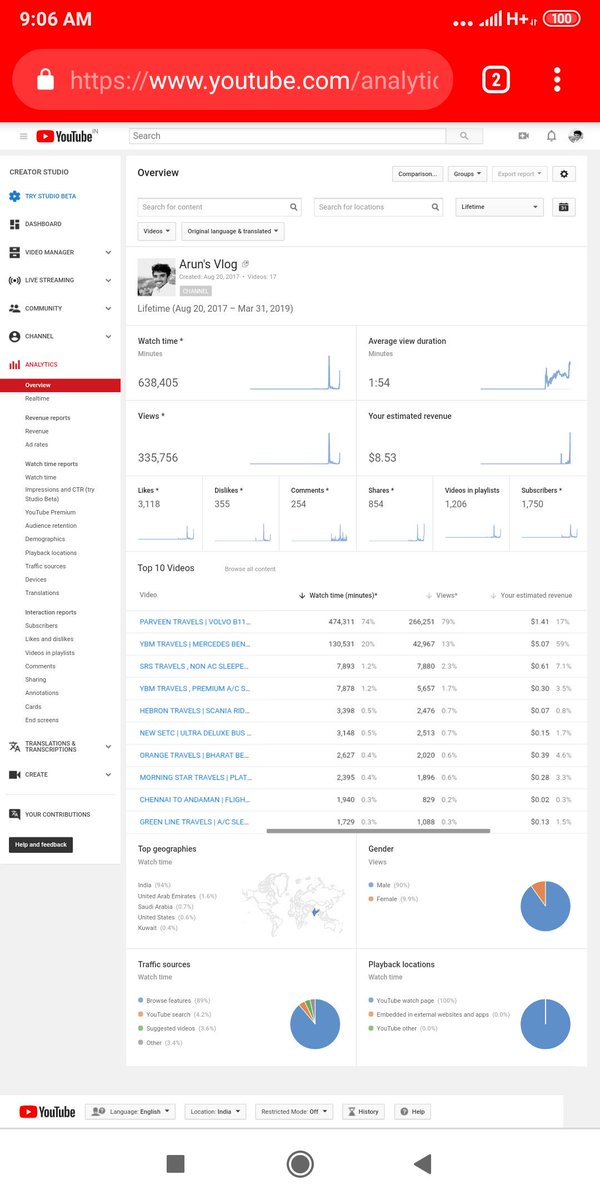Open browser three-dot menu
The height and width of the screenshot is (1200, 600).
(x=557, y=80)
